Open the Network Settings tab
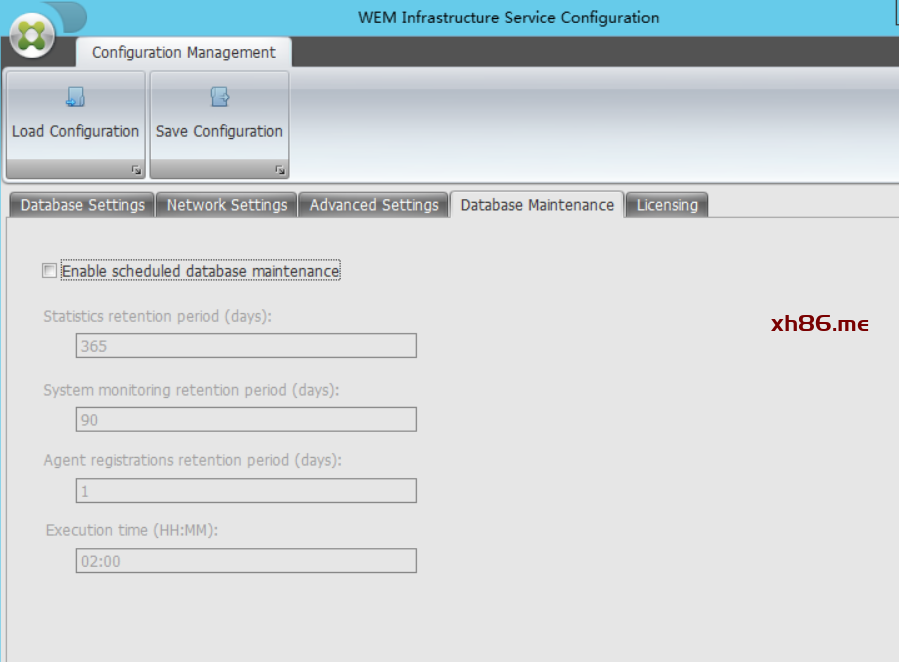 coord(227,205)
